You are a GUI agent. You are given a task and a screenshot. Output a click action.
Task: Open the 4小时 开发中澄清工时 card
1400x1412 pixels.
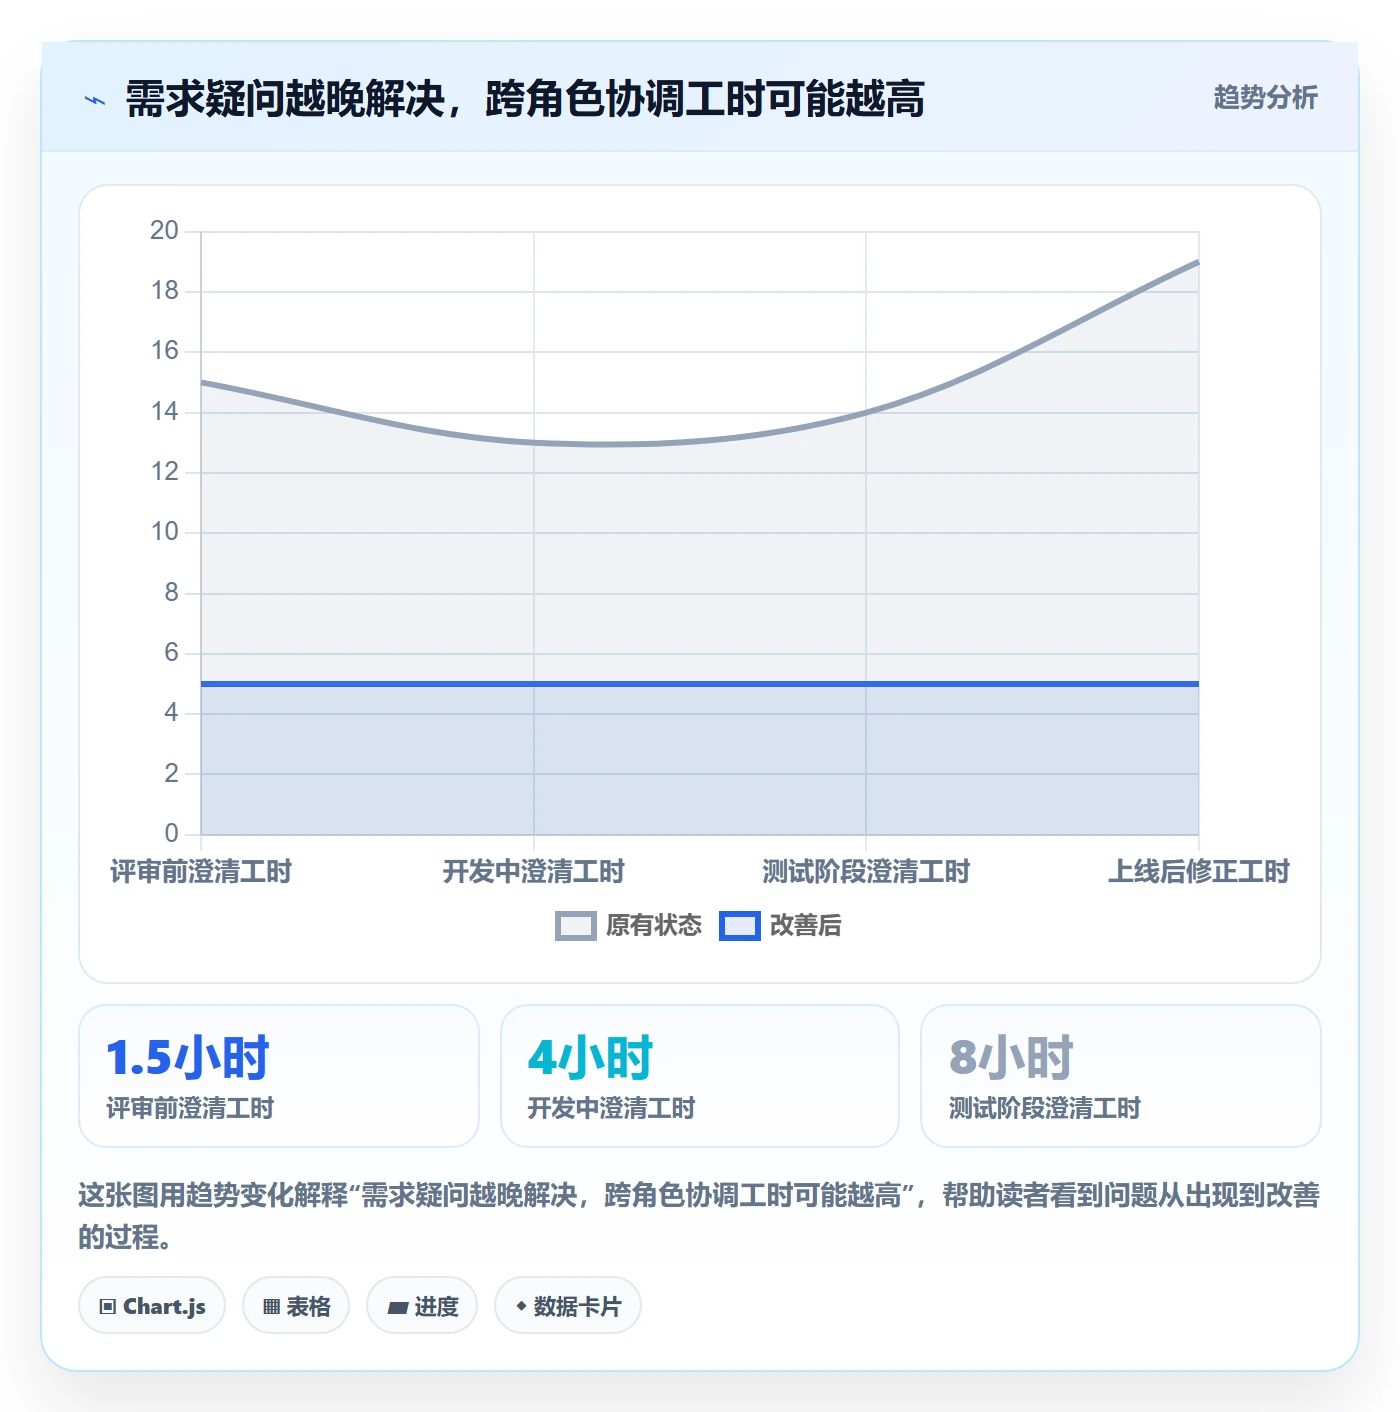pos(700,1076)
